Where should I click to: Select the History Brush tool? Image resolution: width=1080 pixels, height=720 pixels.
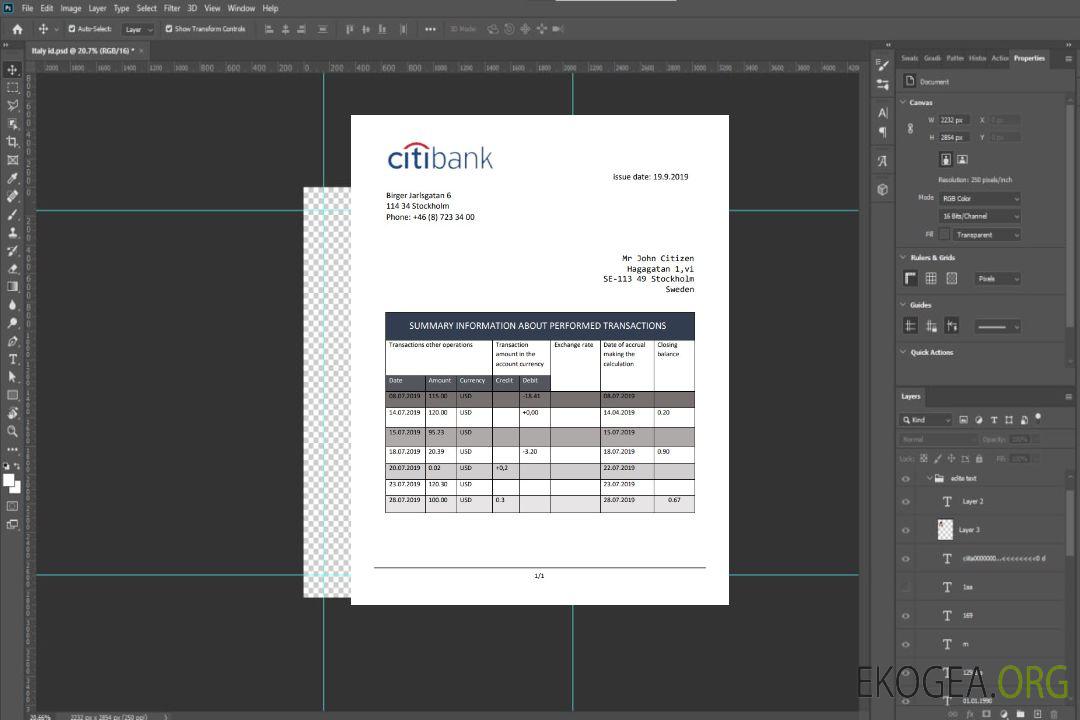click(x=12, y=251)
